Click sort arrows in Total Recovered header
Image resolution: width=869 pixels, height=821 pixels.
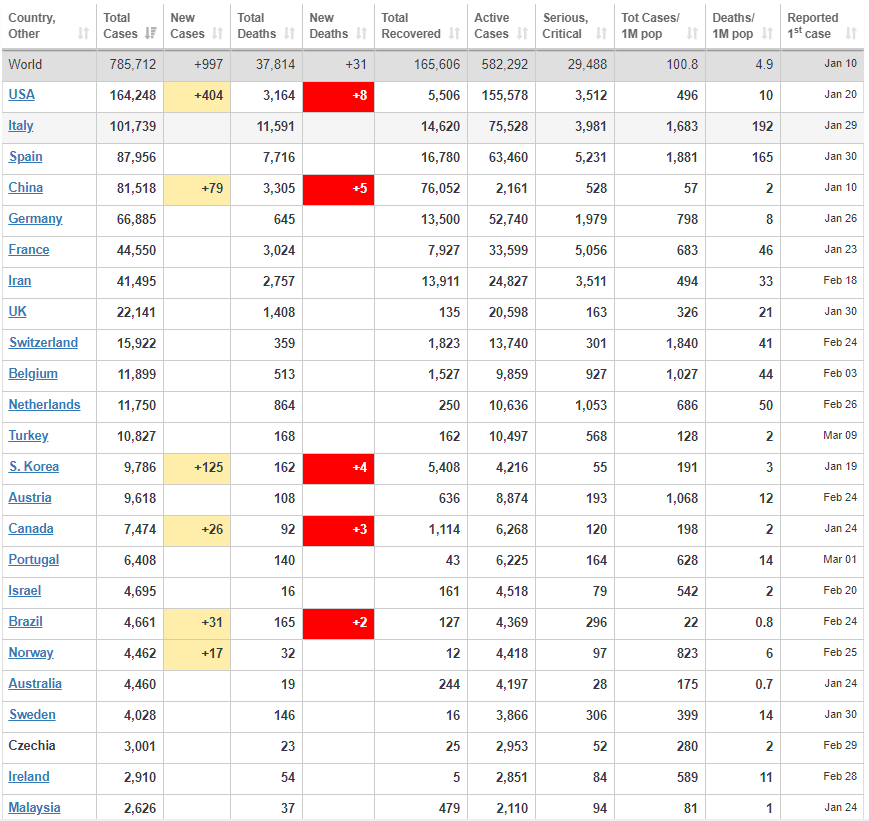pos(455,34)
